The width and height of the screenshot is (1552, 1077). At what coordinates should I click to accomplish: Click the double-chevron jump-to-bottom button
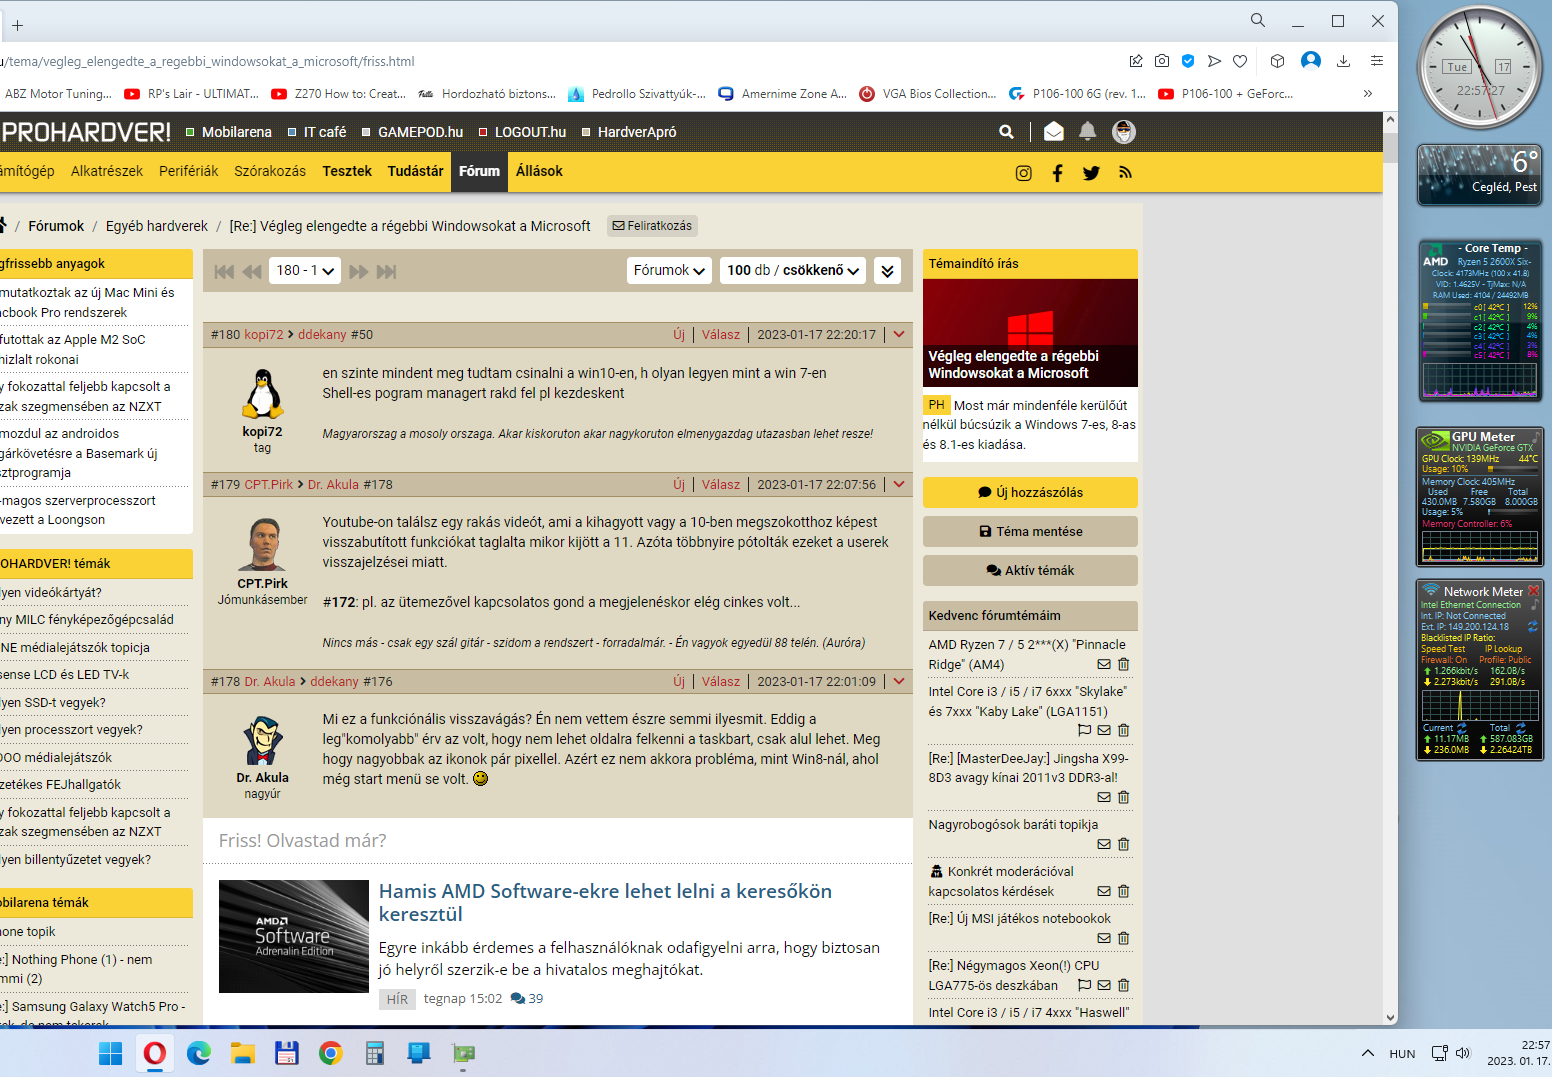887,271
